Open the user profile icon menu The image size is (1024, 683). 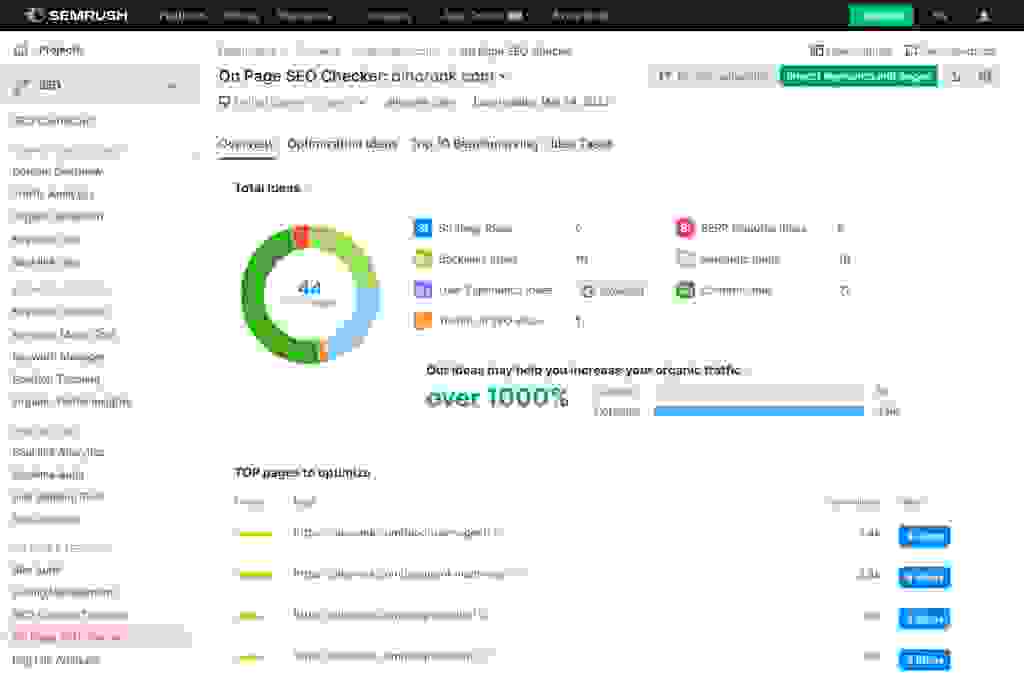click(984, 15)
